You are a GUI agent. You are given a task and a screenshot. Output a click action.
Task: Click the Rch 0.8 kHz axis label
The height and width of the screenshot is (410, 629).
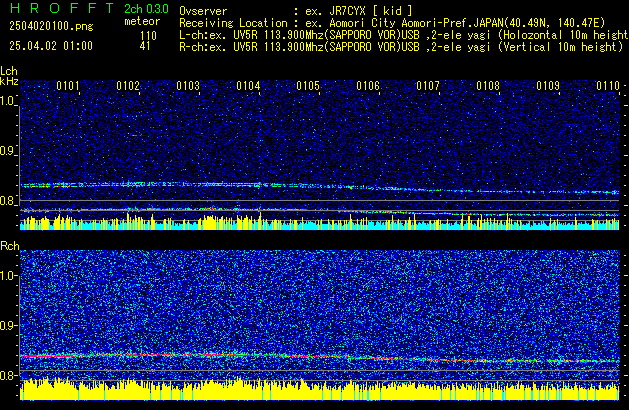point(8,375)
